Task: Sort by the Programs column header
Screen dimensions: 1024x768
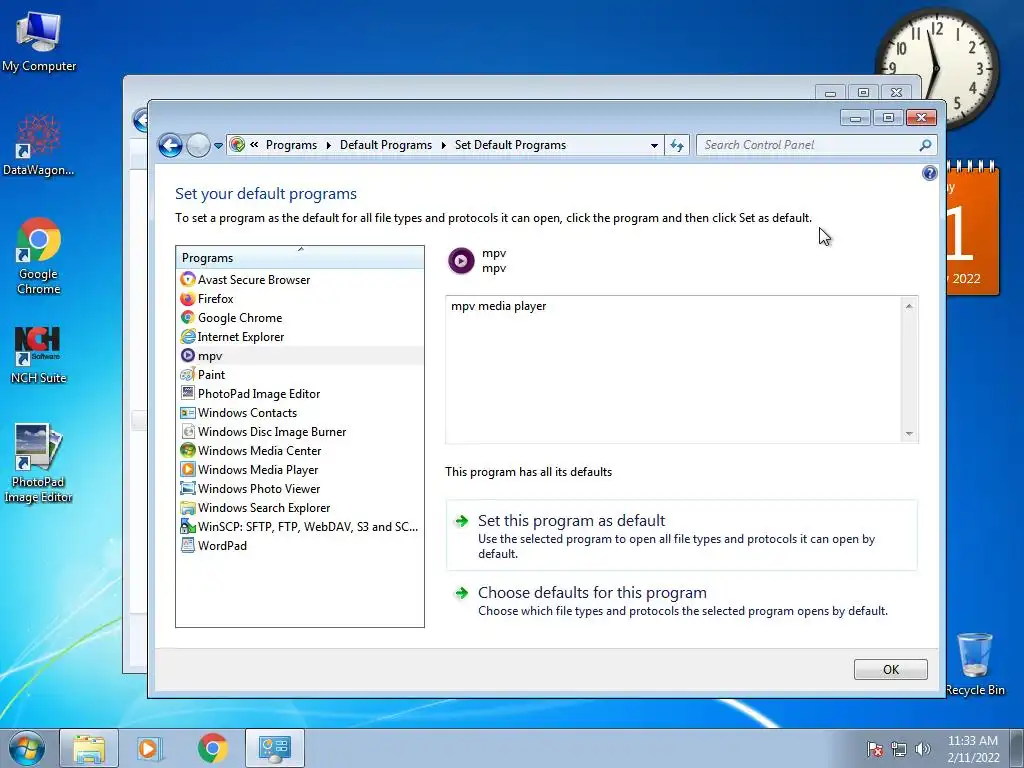Action: tap(300, 257)
